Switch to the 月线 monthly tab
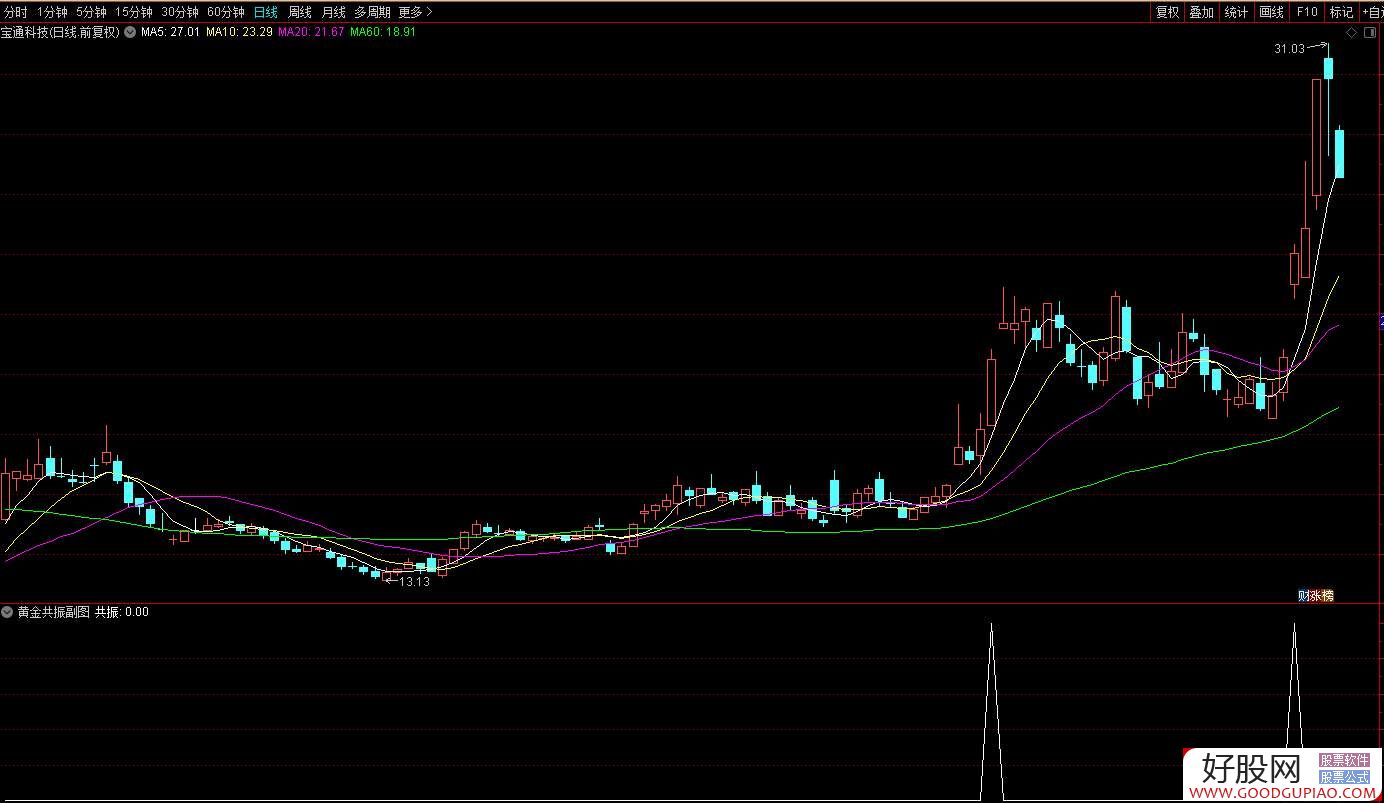The image size is (1384, 803). (333, 12)
